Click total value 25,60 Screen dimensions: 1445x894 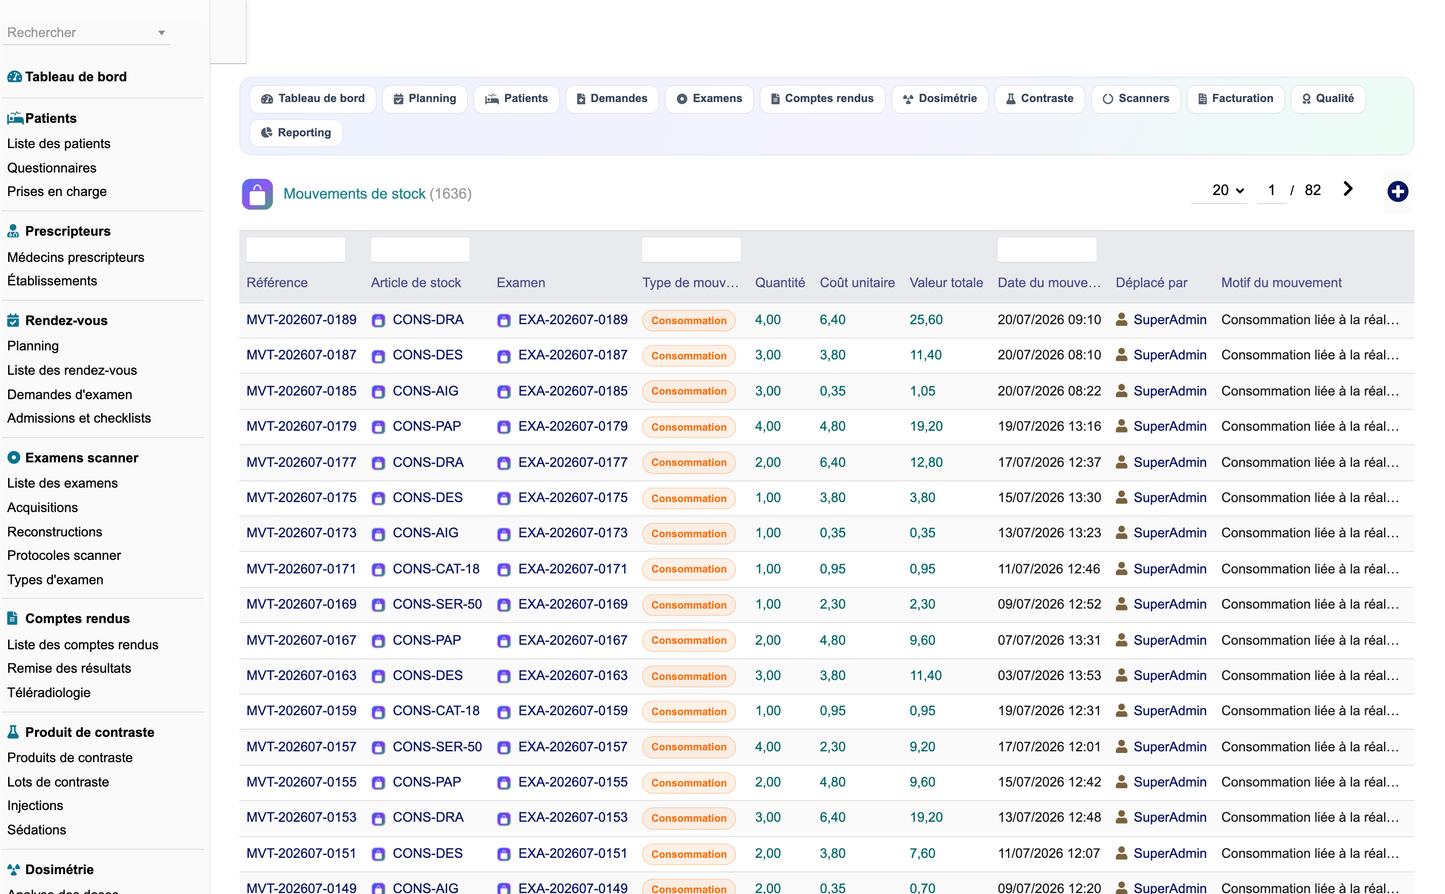click(x=926, y=320)
